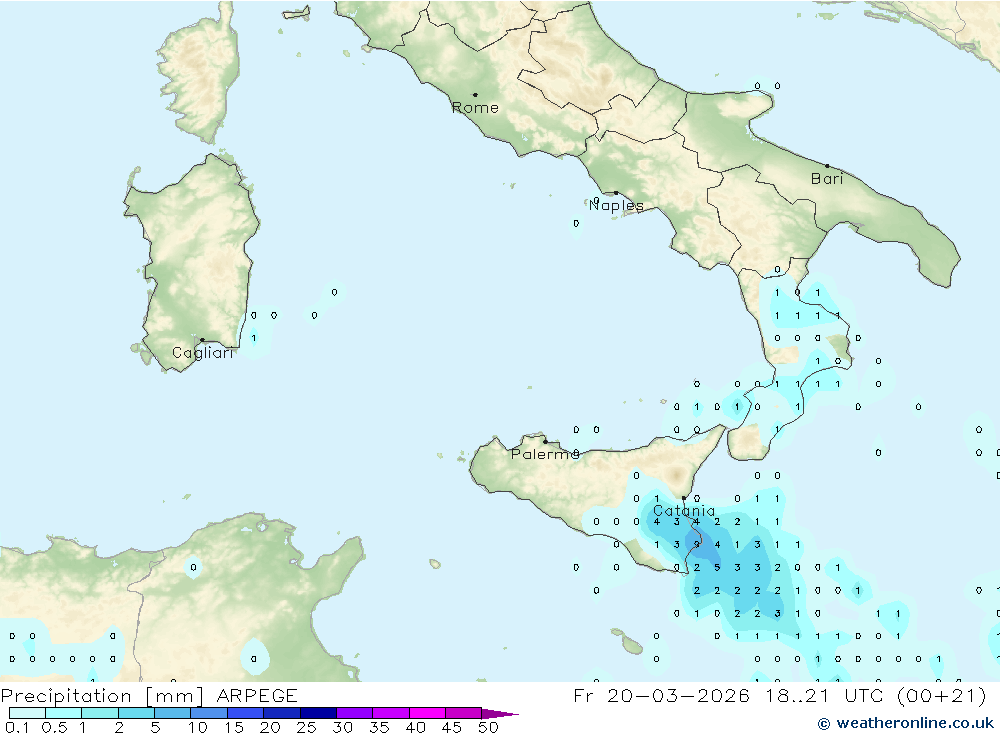Select the 2–5 mm legend color swatch
This screenshot has height=733, width=1000.
pyautogui.click(x=136, y=713)
